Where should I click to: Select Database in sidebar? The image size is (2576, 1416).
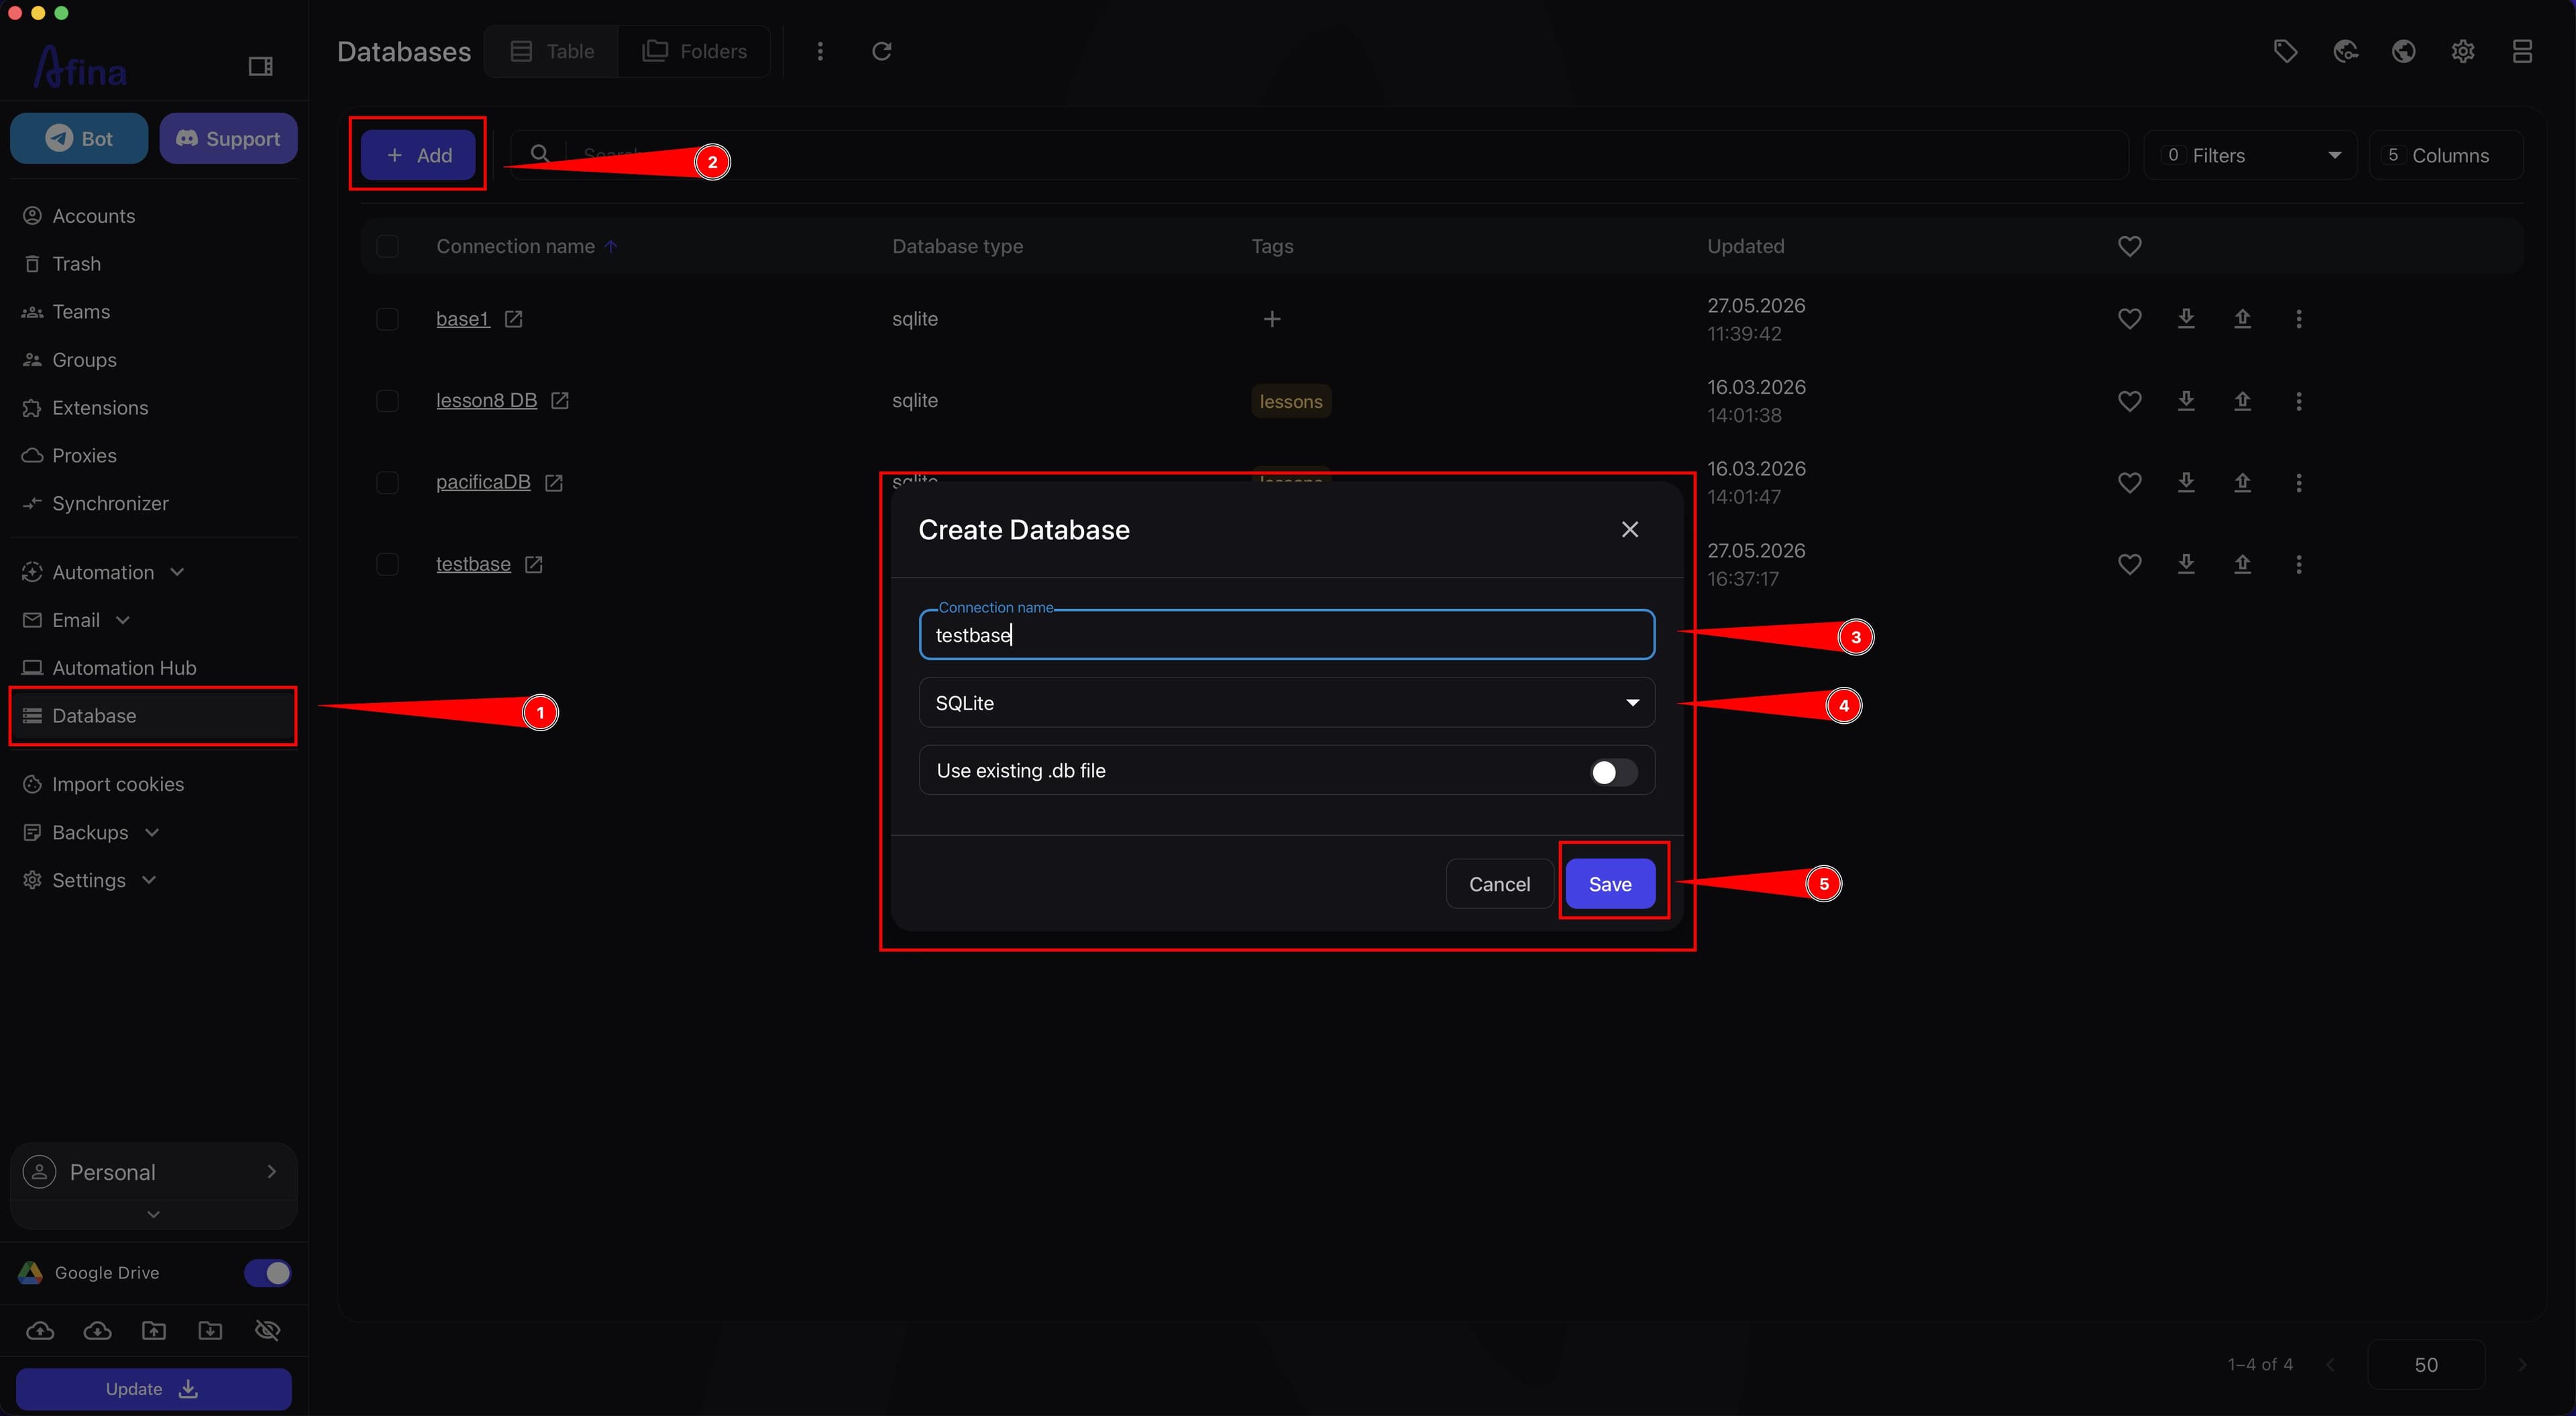coord(153,716)
